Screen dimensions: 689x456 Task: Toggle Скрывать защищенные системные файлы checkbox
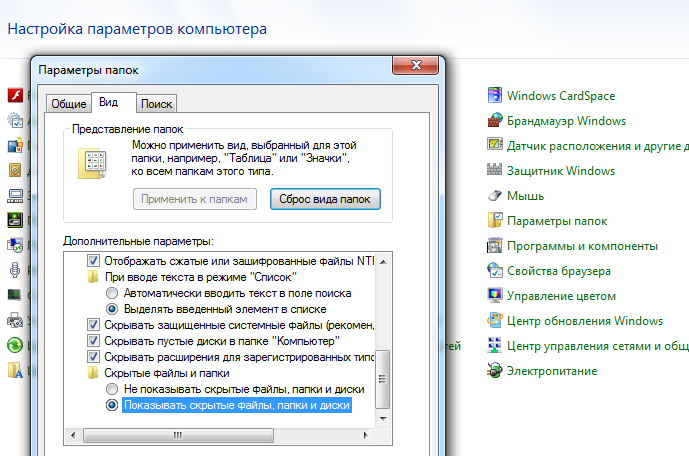click(x=95, y=325)
